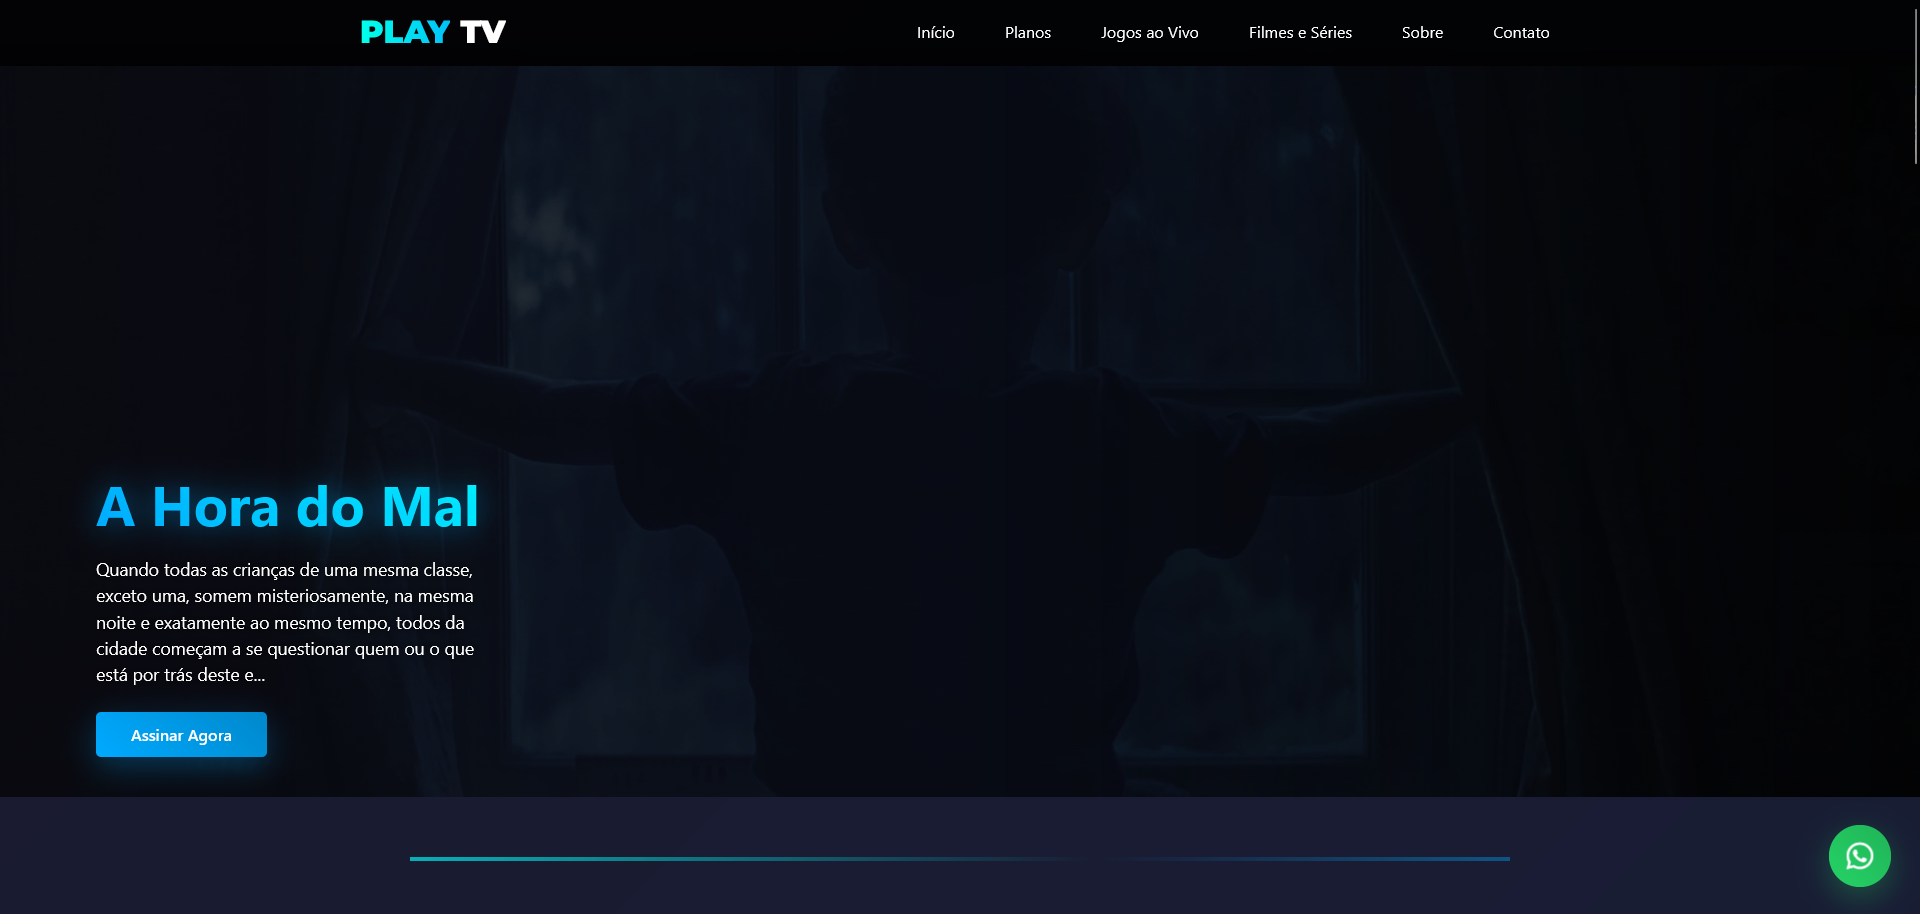Click the WhatsApp phone glyph inside the circle

tap(1858, 856)
